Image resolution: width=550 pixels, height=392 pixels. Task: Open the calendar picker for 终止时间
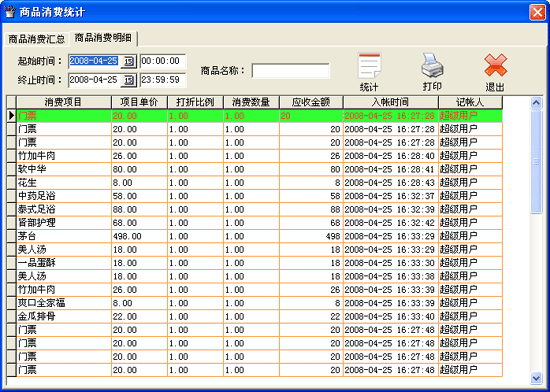128,81
